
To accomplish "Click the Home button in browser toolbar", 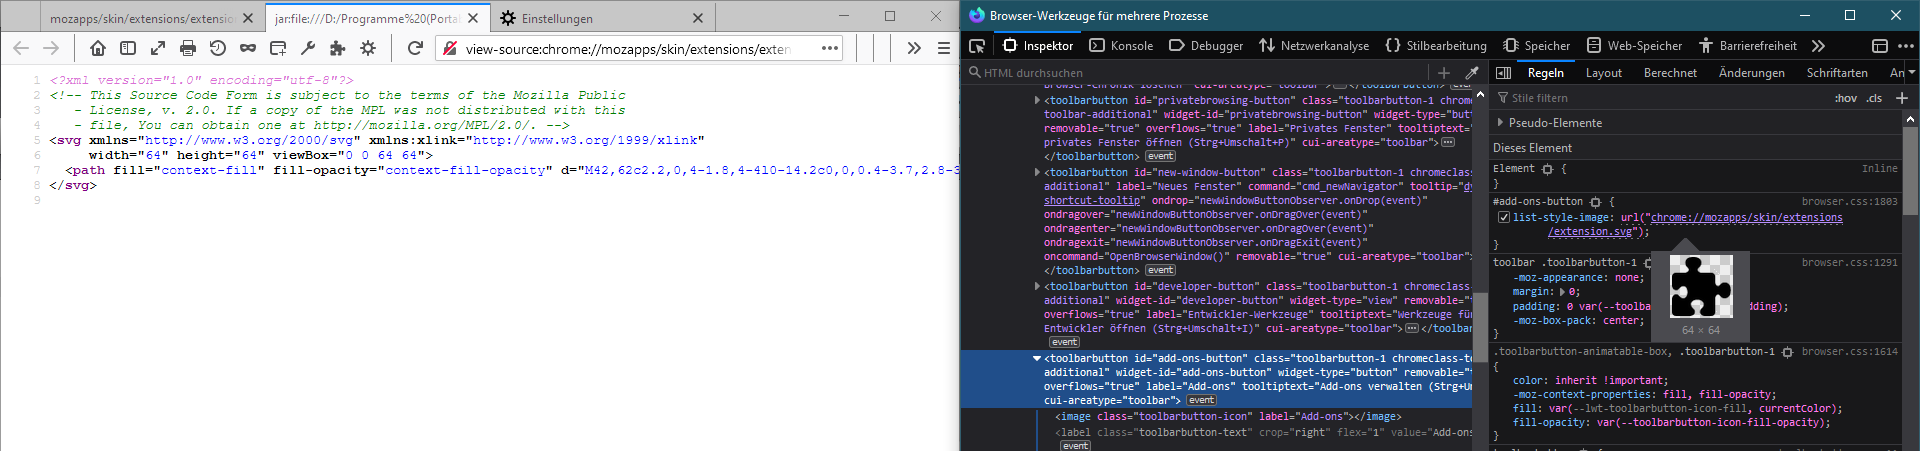I will coord(98,48).
